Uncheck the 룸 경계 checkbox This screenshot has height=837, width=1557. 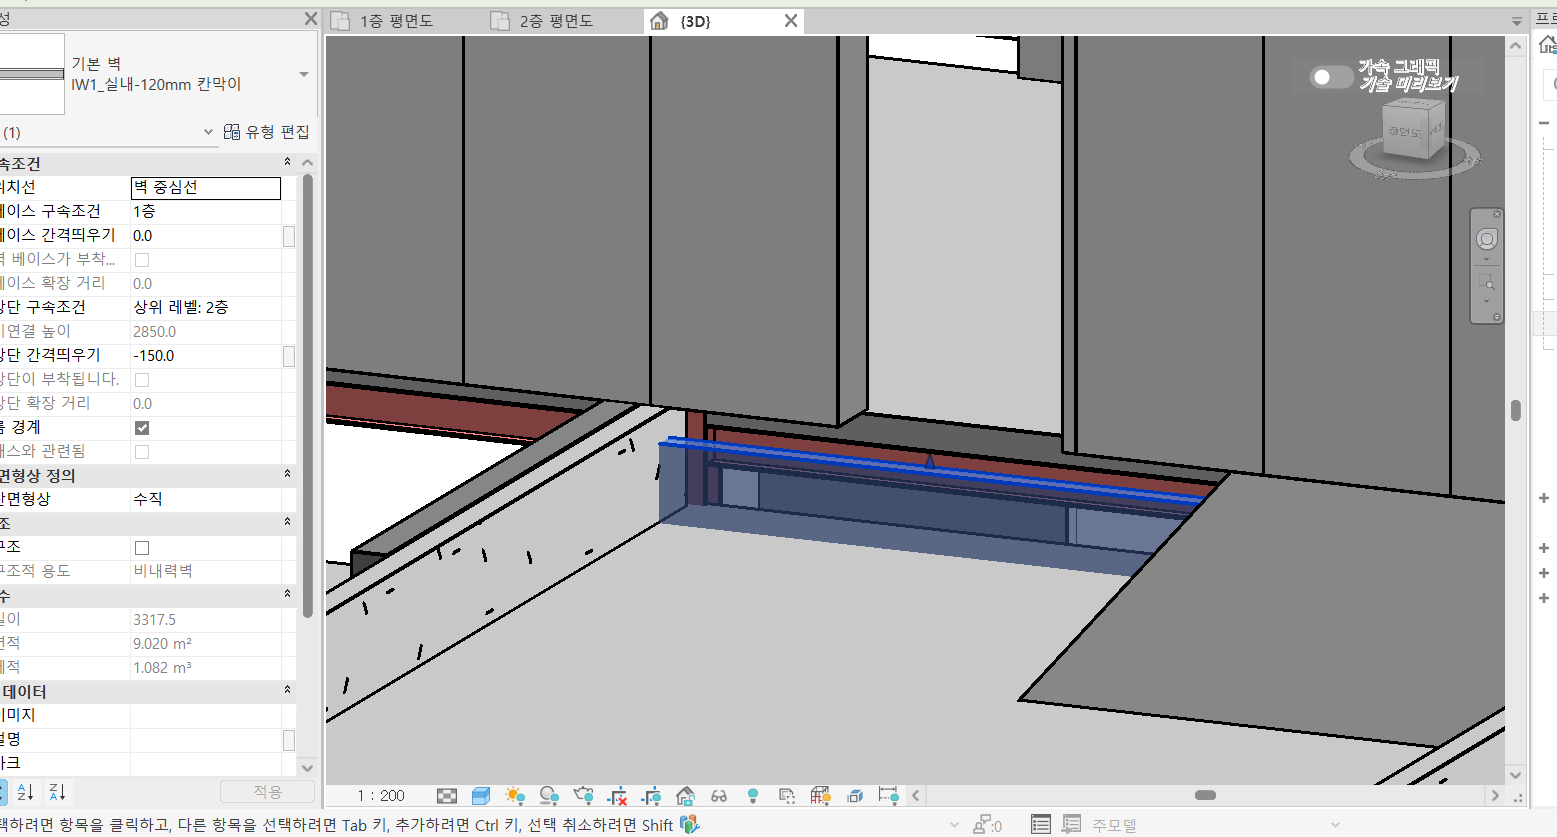142,428
